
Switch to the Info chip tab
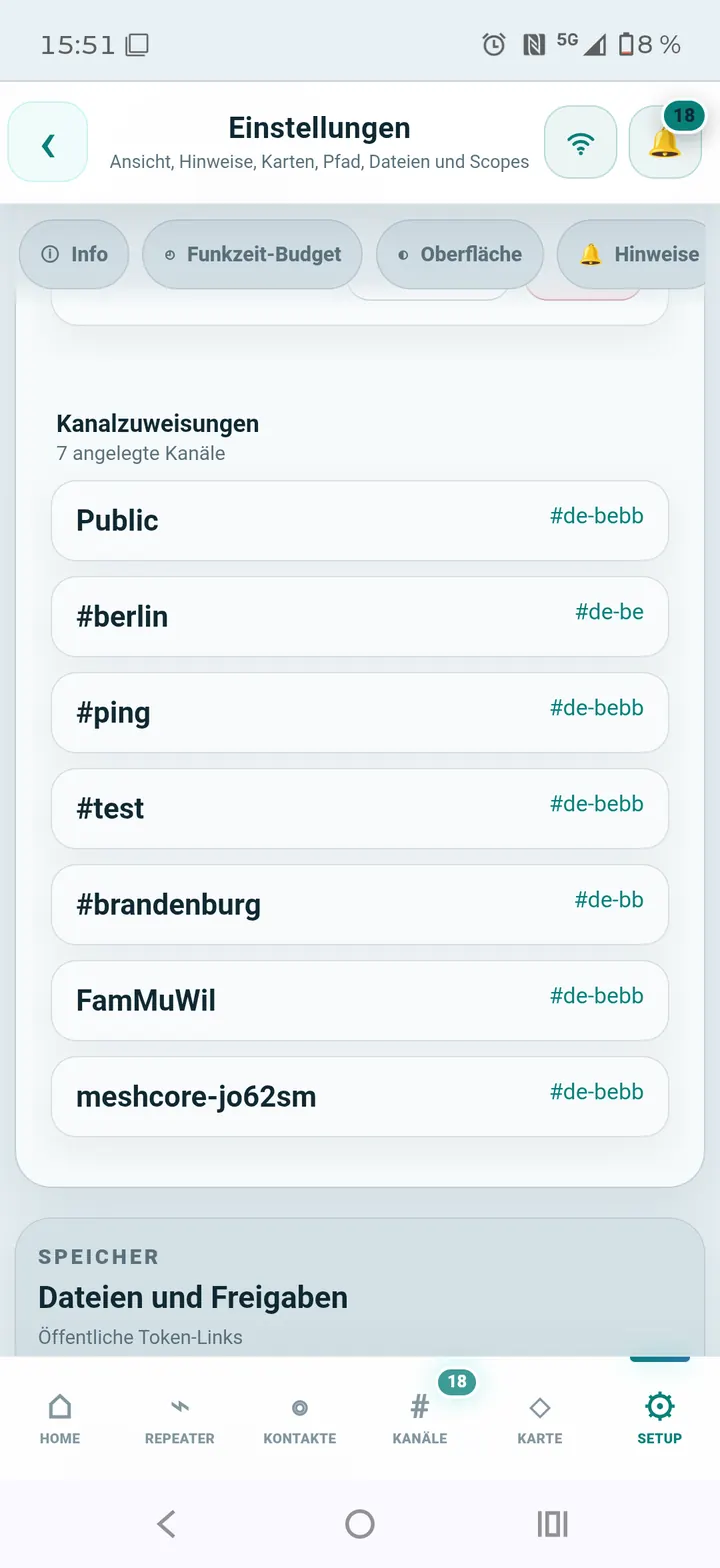click(74, 254)
